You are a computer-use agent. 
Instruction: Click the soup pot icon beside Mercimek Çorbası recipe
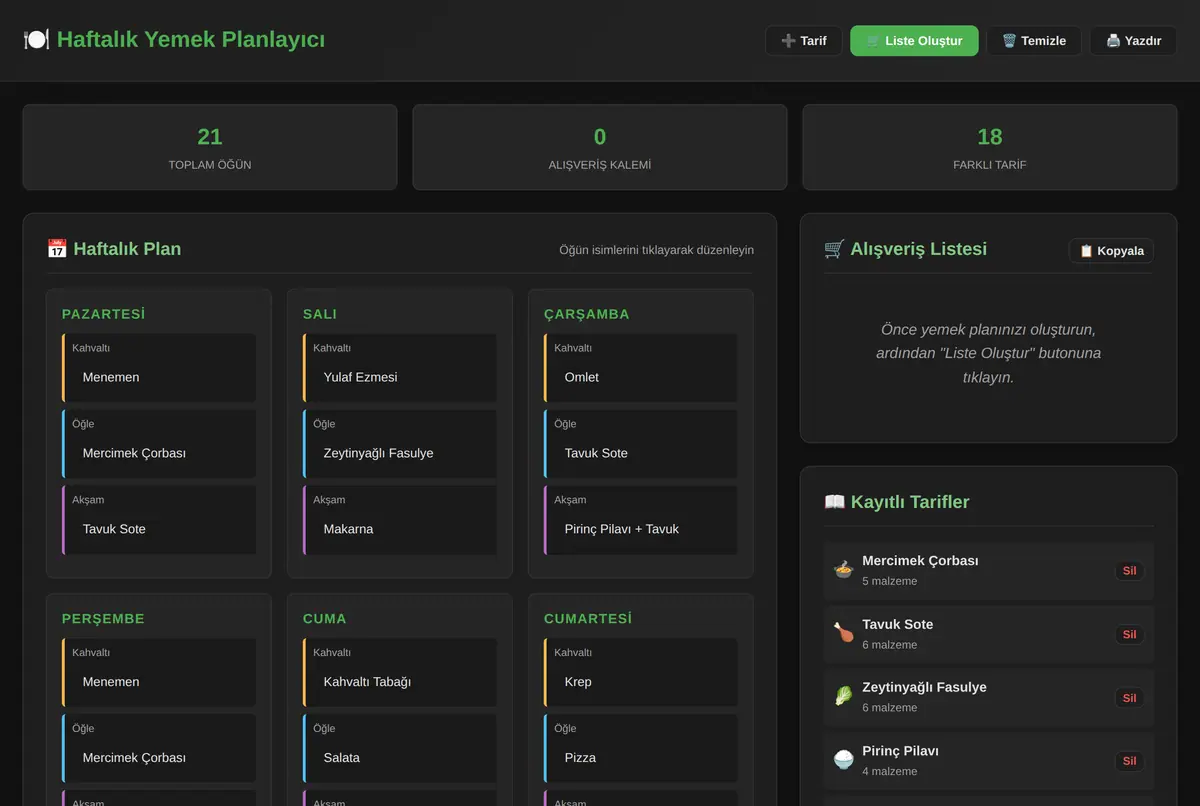(843, 570)
